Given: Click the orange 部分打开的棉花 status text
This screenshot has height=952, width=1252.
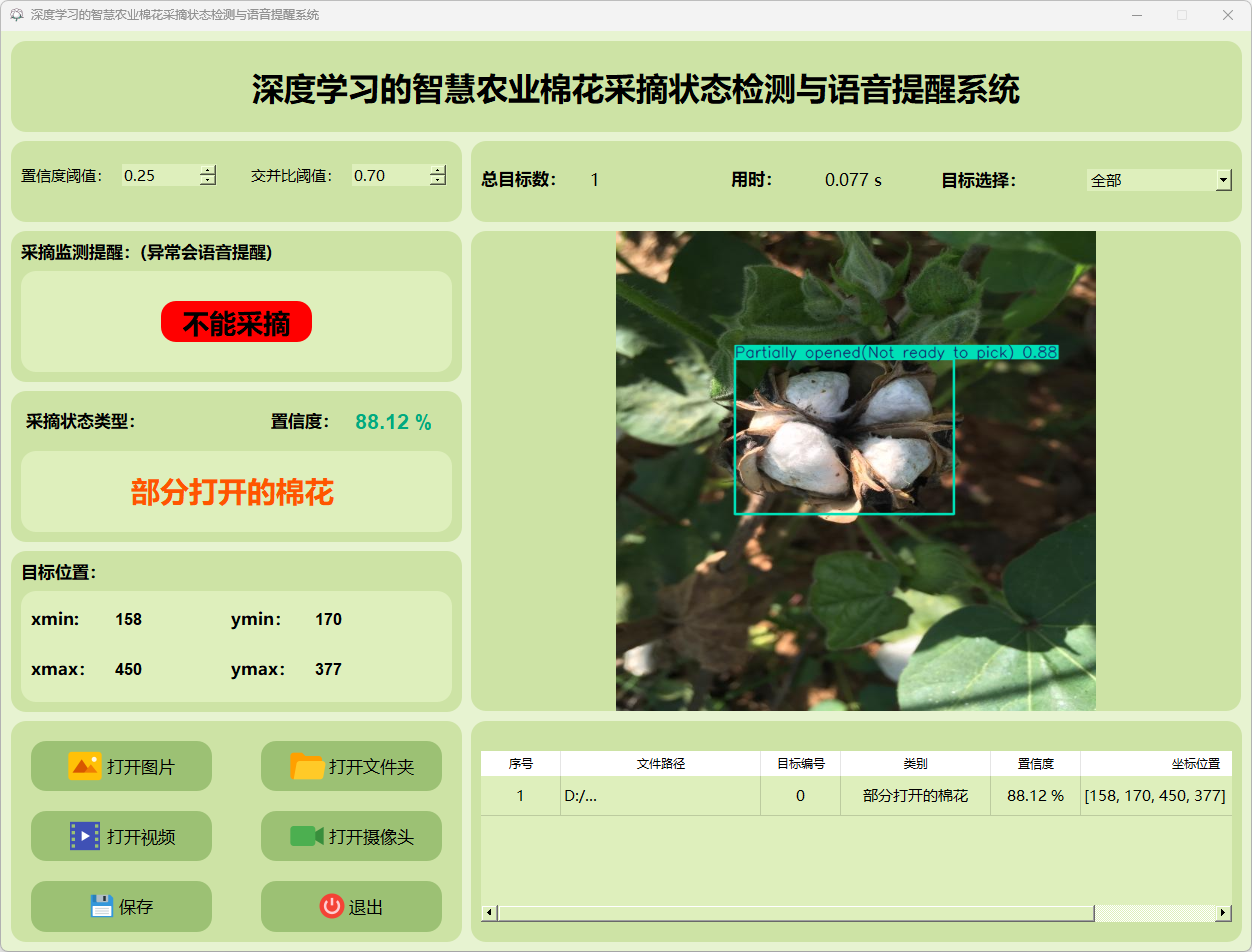Looking at the screenshot, I should tap(232, 492).
